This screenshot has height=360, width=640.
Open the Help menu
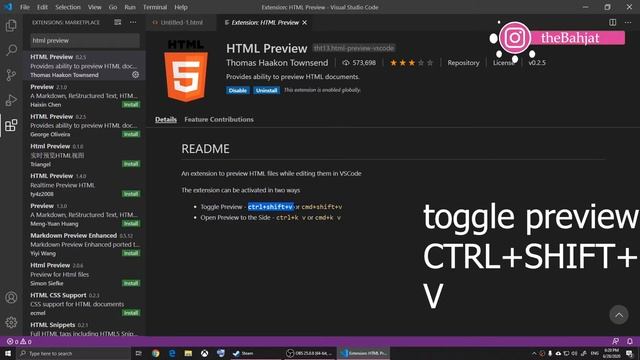click(181, 7)
